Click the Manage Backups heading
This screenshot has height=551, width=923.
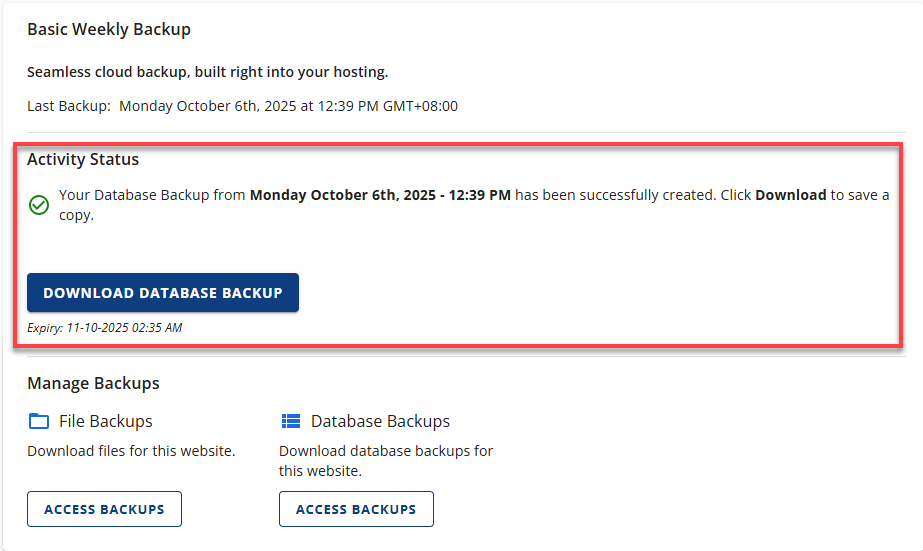93,383
